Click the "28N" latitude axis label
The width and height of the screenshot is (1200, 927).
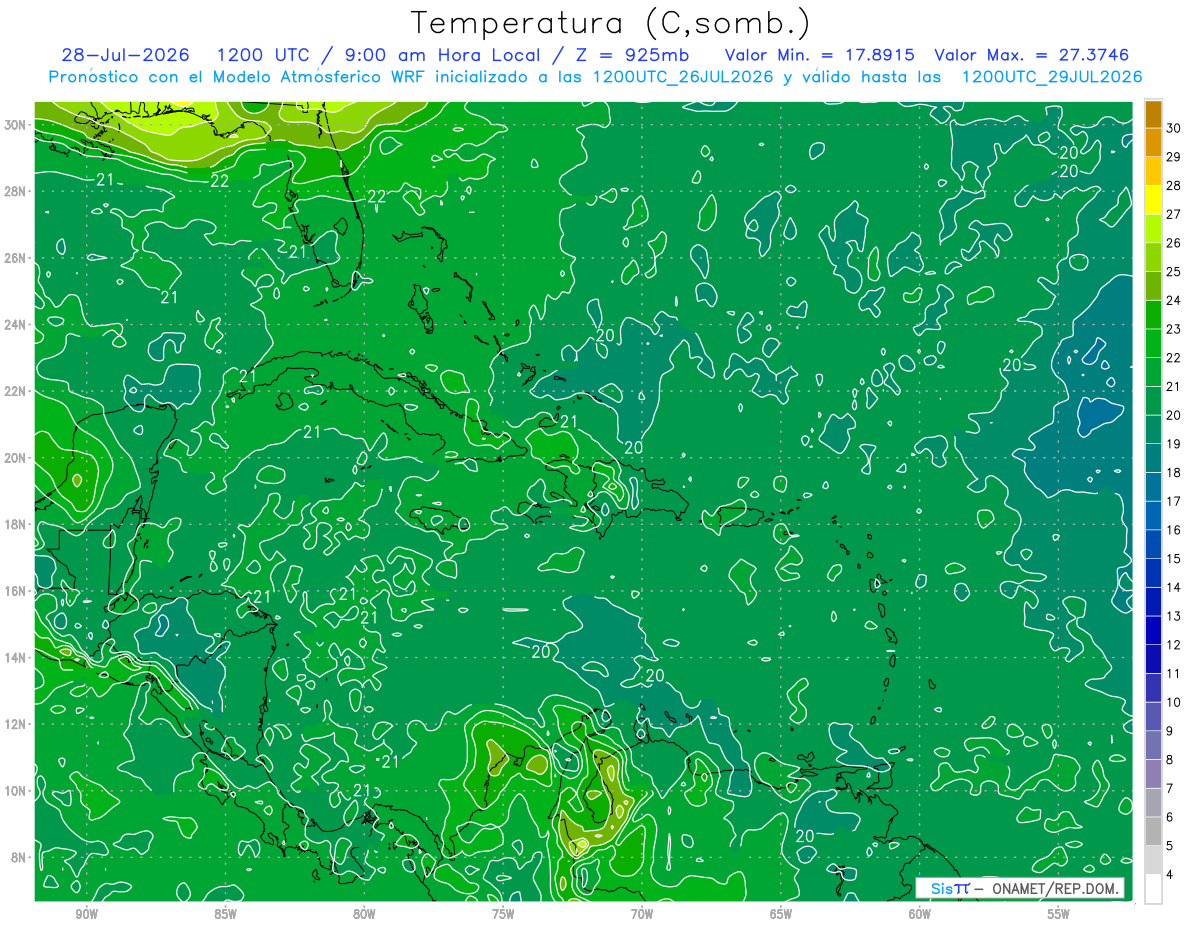click(16, 191)
